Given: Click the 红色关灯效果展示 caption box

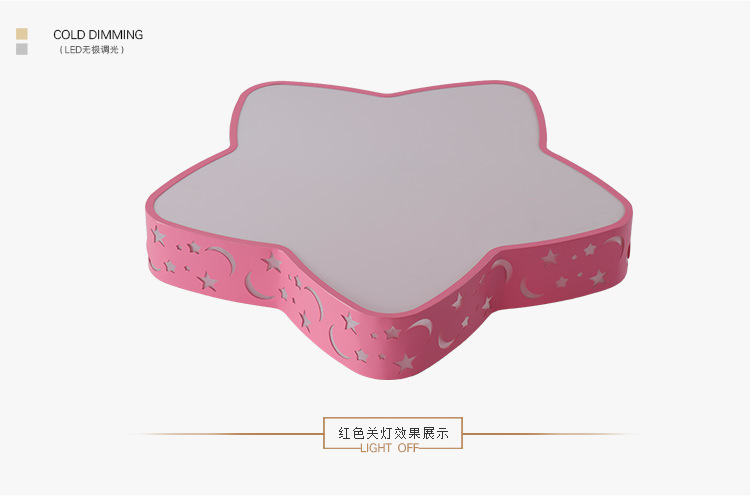Looking at the screenshot, I should 393,433.
